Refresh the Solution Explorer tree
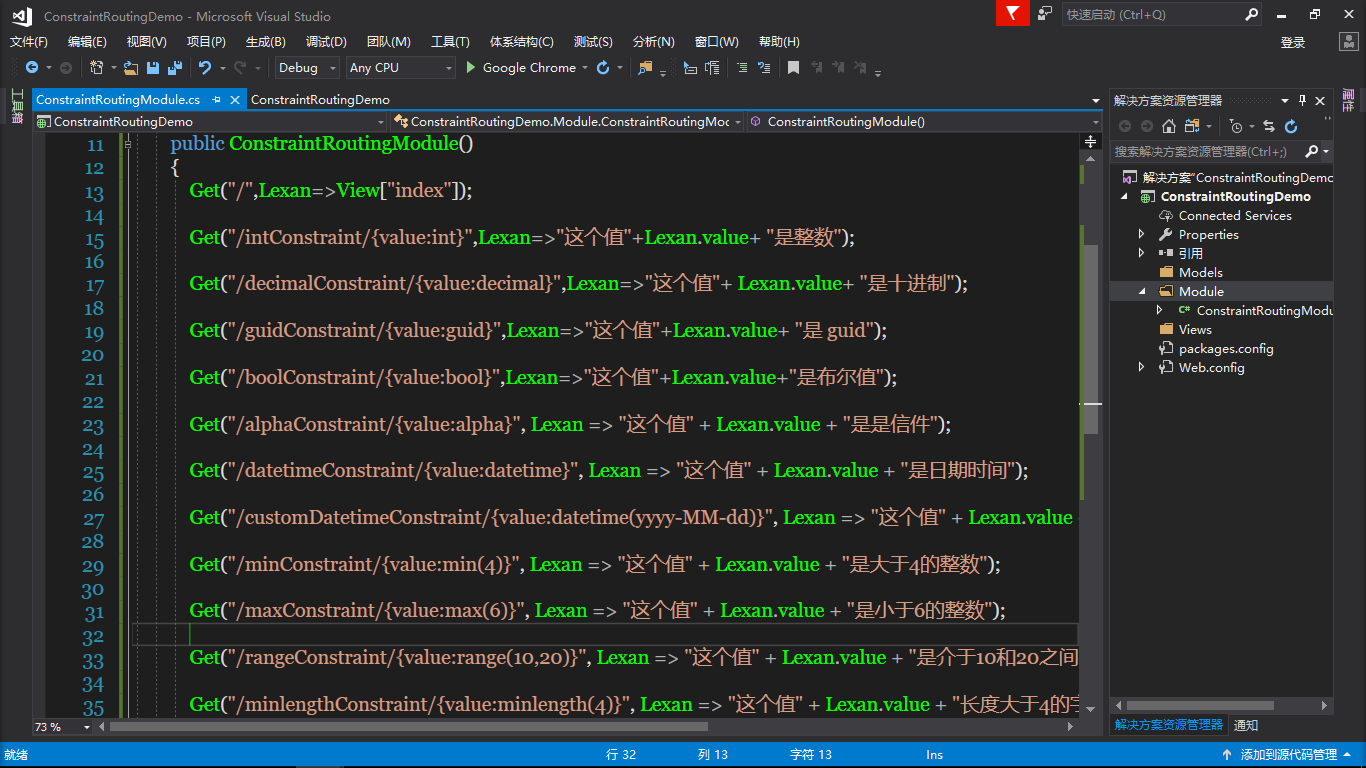Screen dimensions: 1366x768 tap(1291, 126)
